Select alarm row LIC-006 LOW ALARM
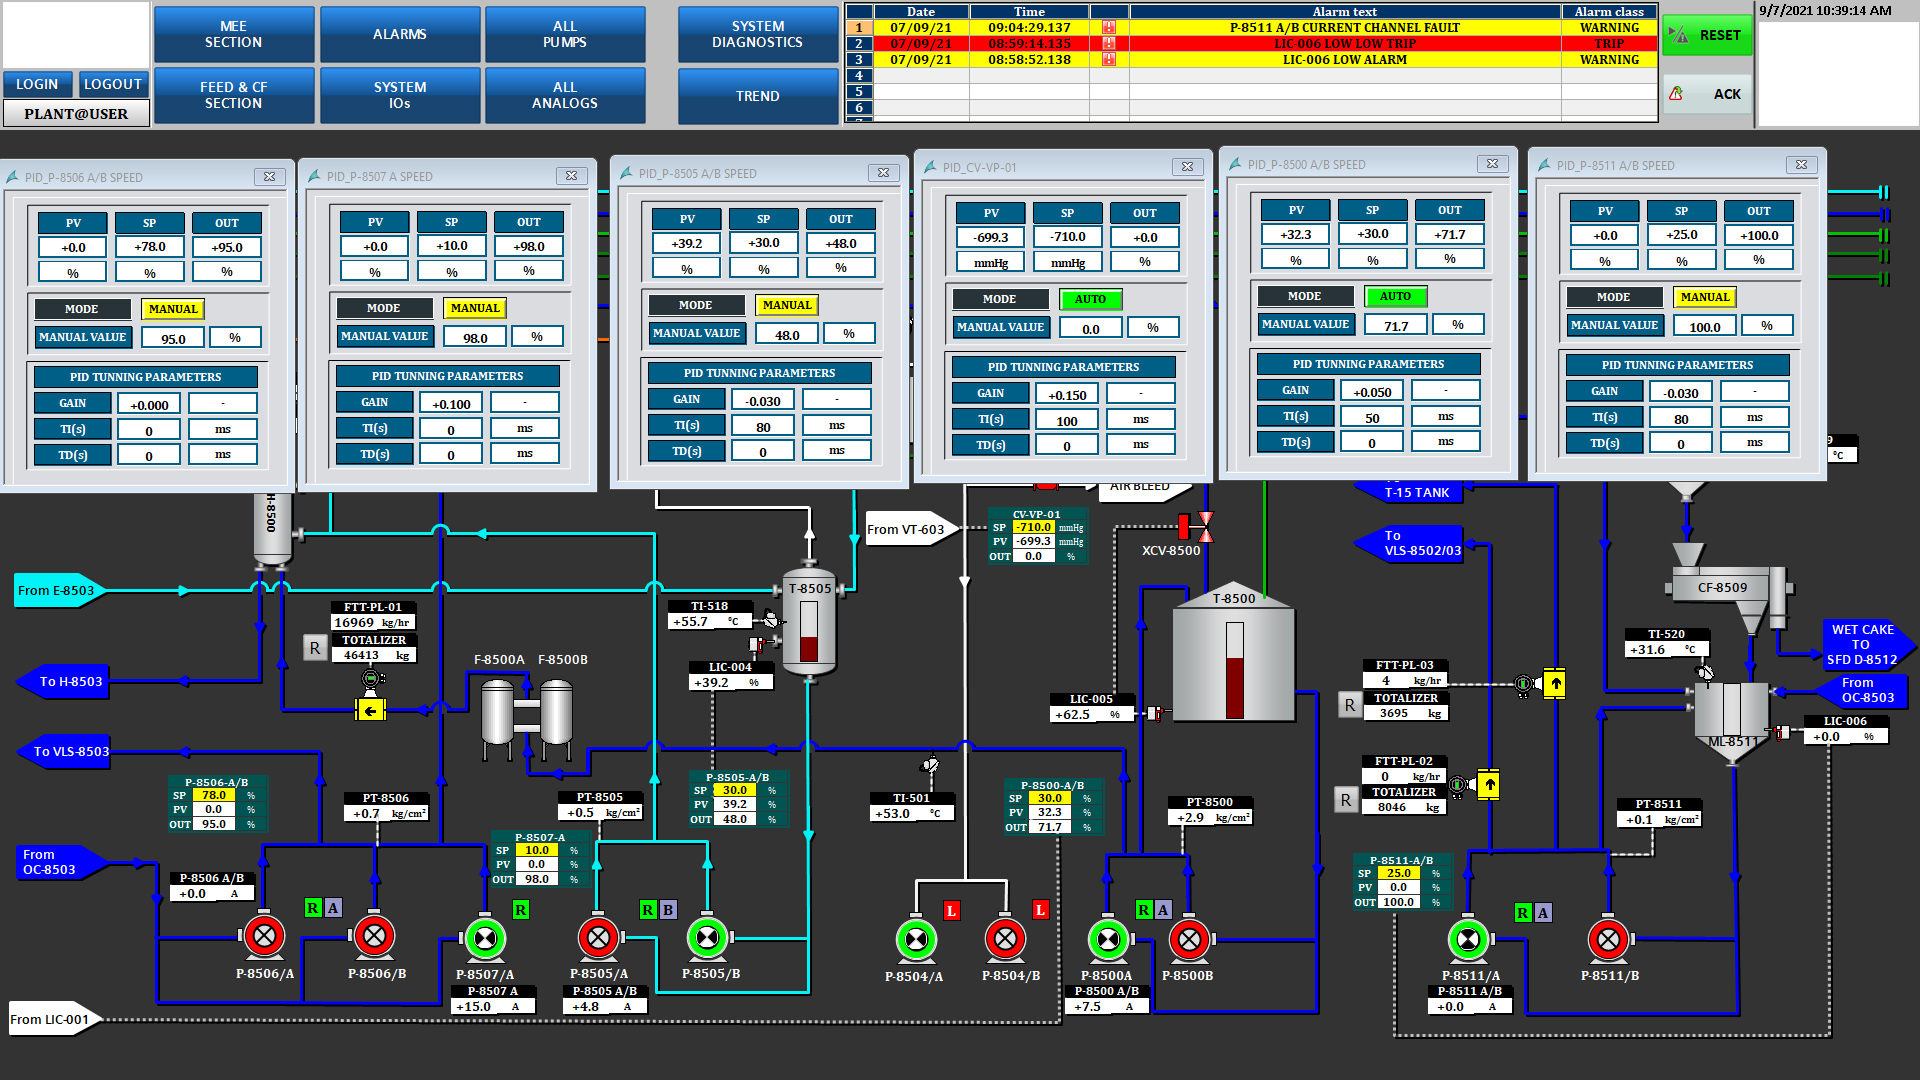The width and height of the screenshot is (1920, 1080). [1251, 60]
